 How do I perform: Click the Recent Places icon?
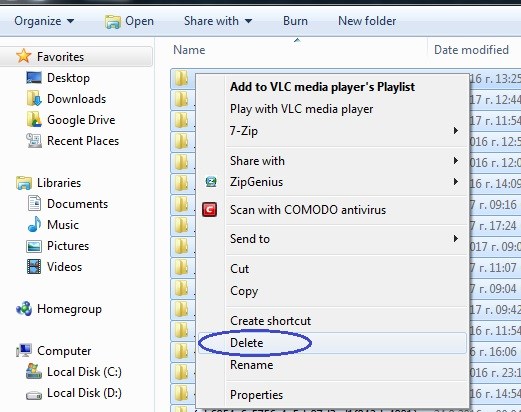pyautogui.click(x=34, y=141)
